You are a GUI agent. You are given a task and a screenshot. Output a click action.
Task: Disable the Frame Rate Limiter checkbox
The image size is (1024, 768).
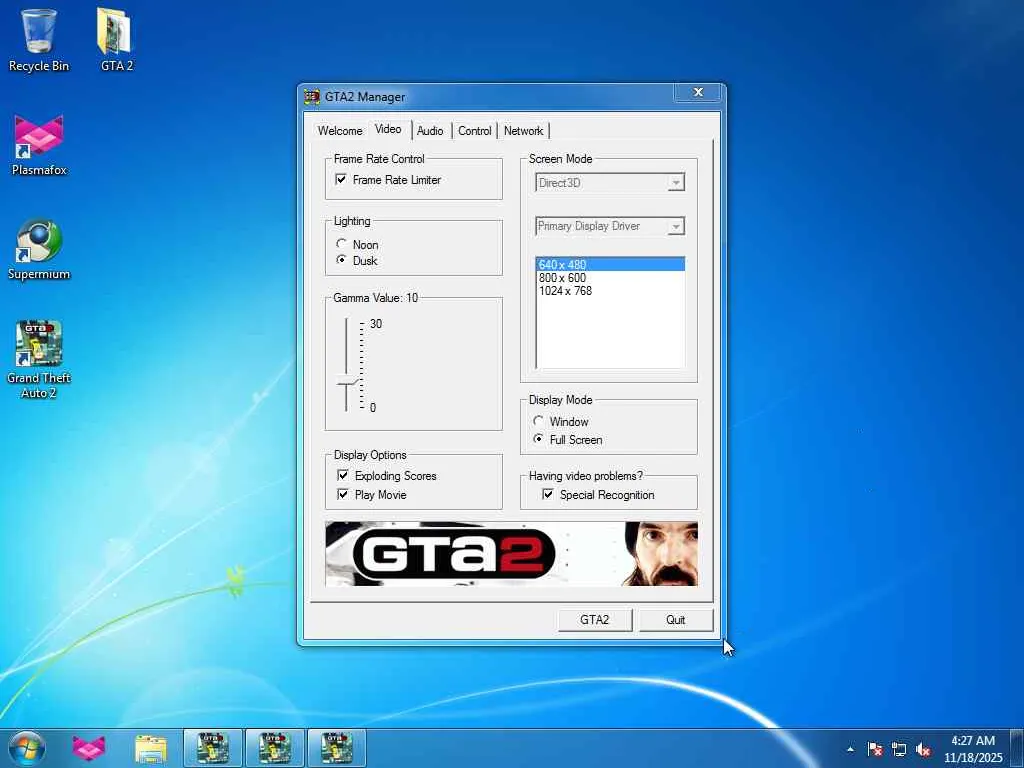coord(341,179)
